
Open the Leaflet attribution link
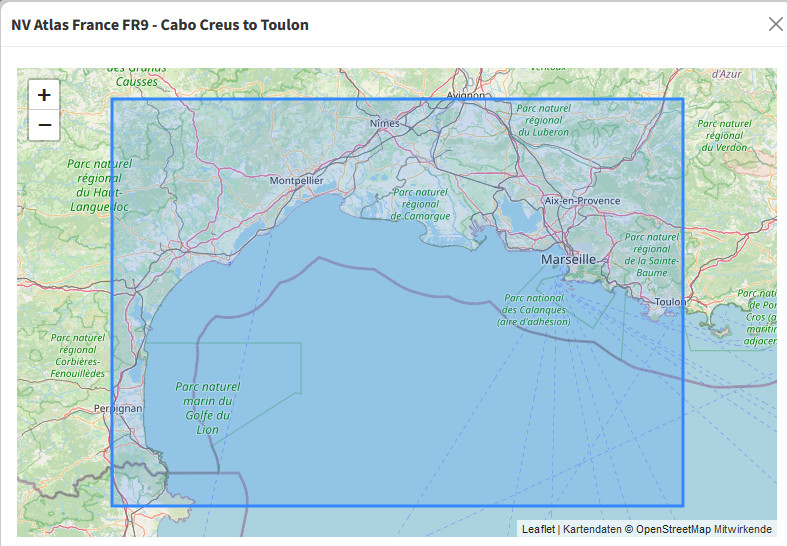[x=538, y=529]
